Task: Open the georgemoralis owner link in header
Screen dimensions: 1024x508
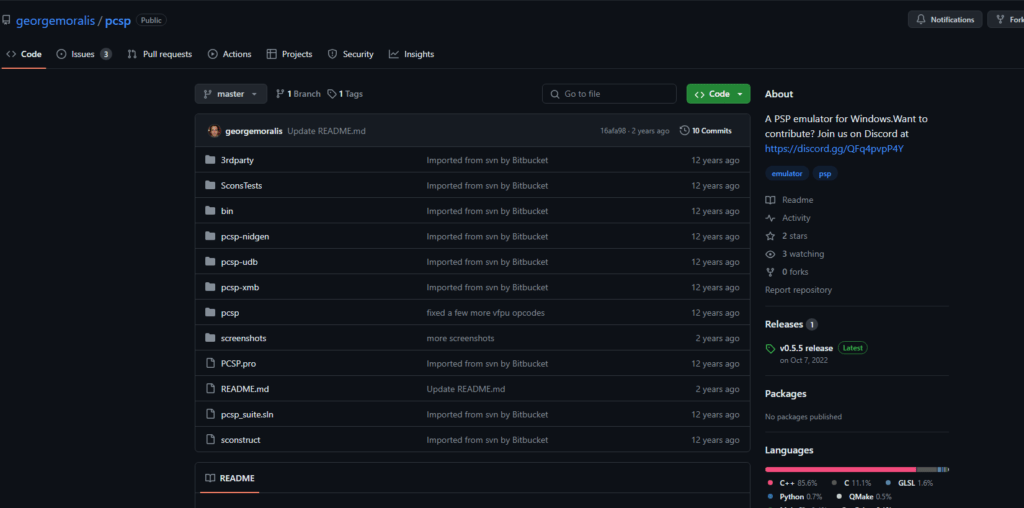Action: tap(56, 20)
